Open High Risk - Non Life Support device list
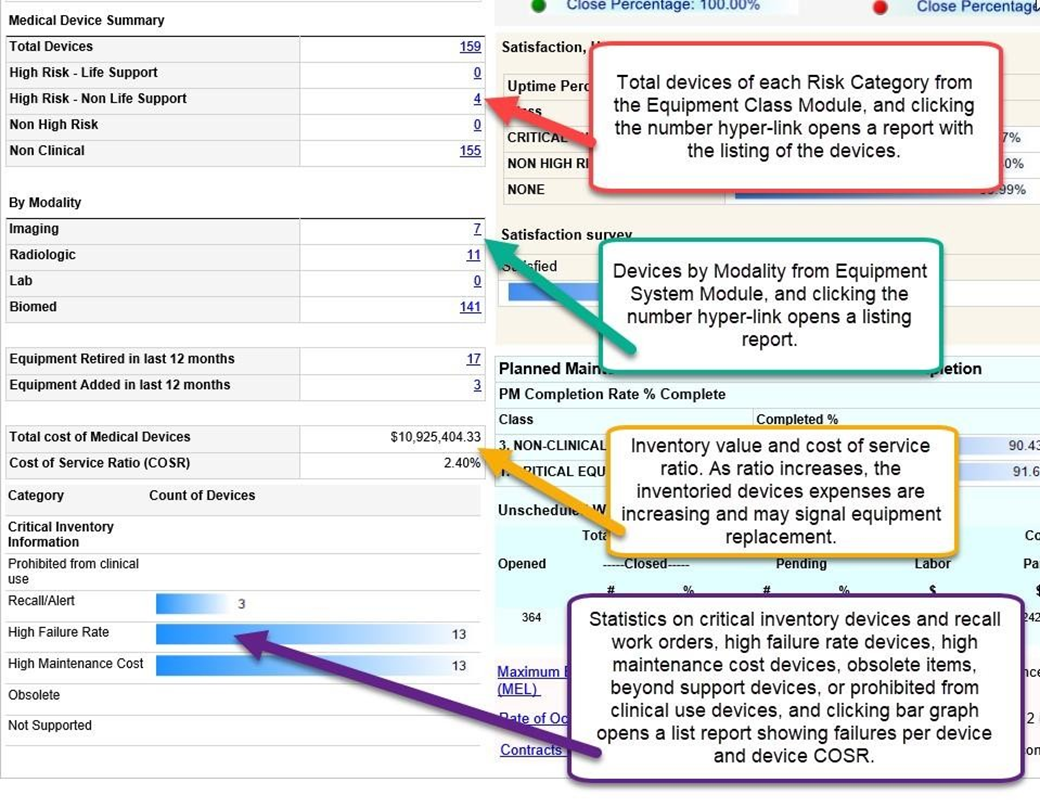This screenshot has height=808, width=1040. point(477,99)
